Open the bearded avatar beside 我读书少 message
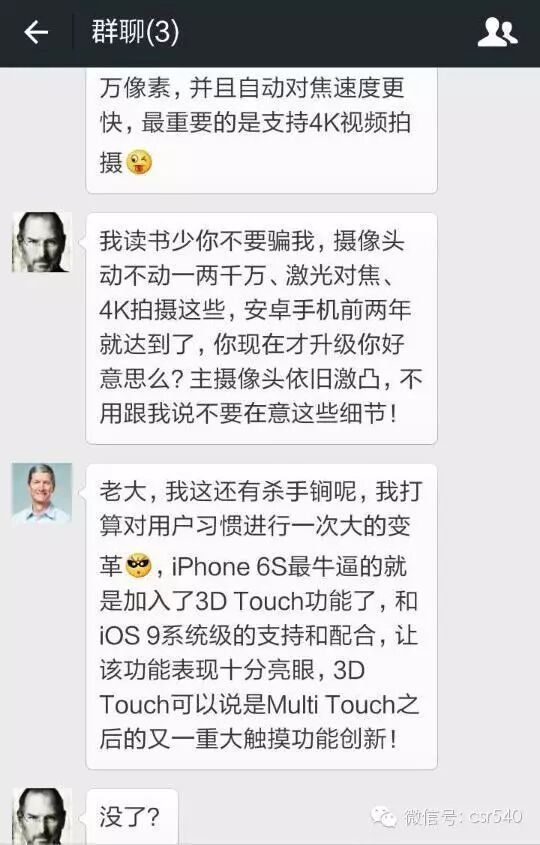The height and width of the screenshot is (845, 540). 41,242
